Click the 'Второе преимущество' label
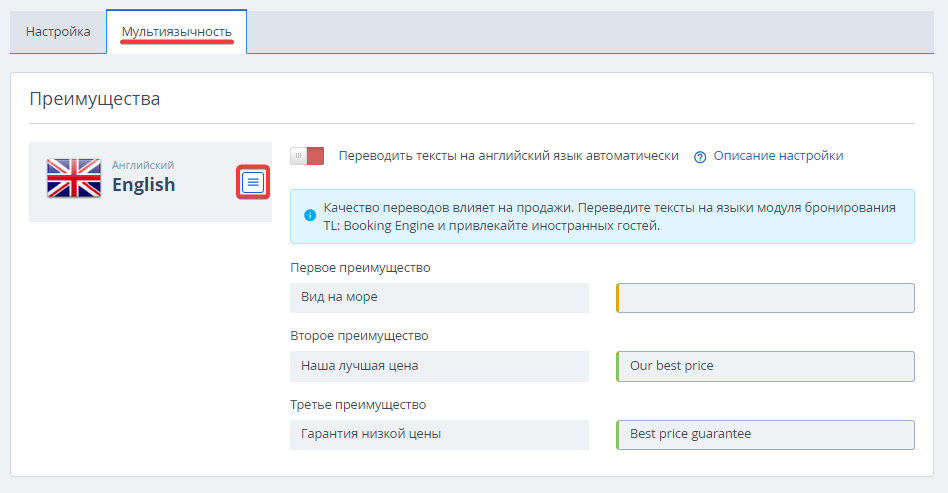 [359, 336]
